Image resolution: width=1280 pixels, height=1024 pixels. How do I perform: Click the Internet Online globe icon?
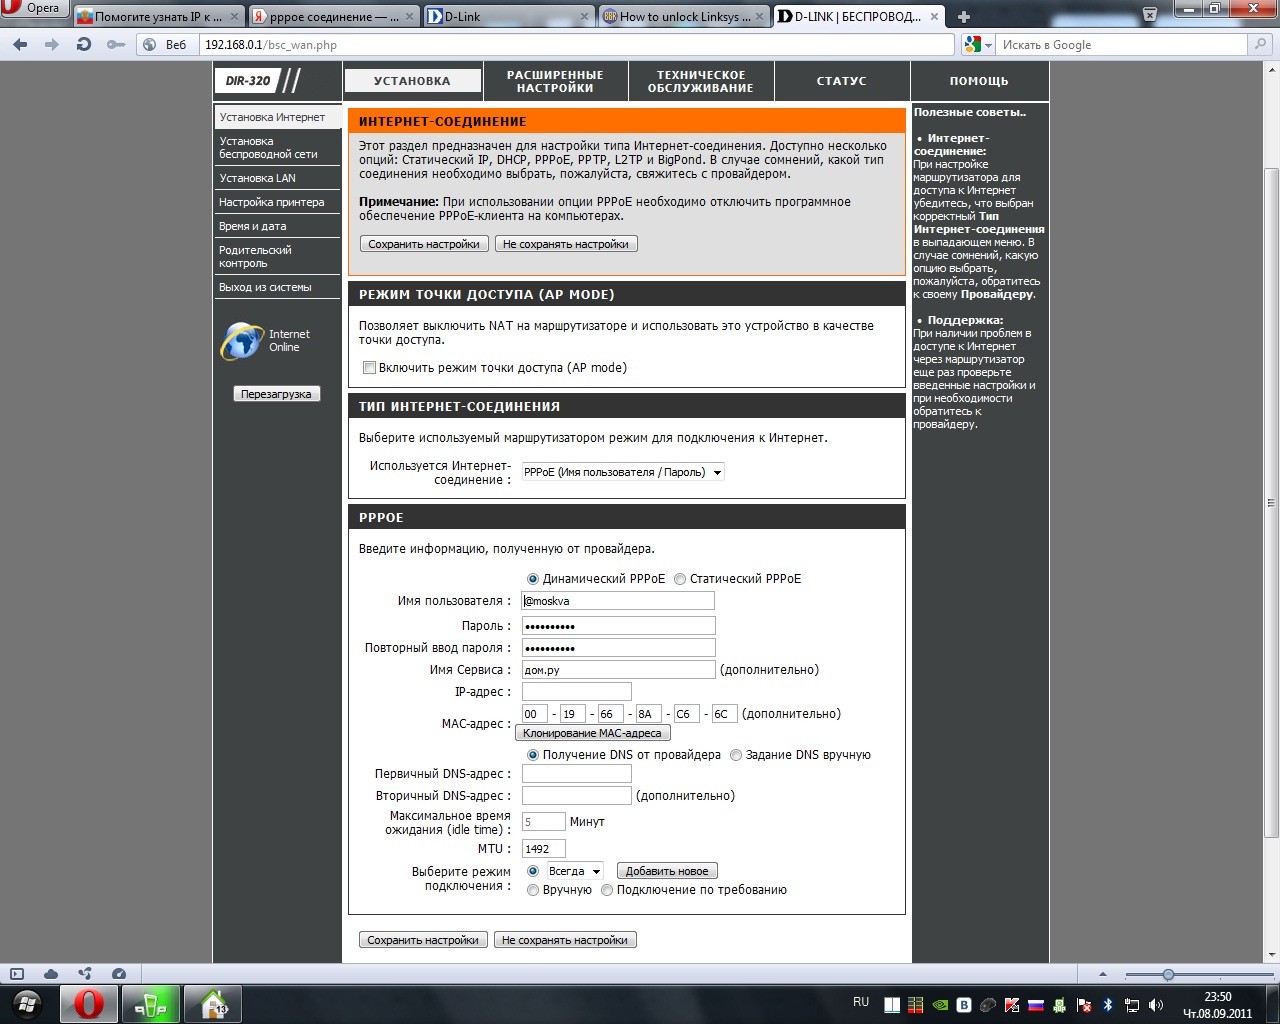241,341
